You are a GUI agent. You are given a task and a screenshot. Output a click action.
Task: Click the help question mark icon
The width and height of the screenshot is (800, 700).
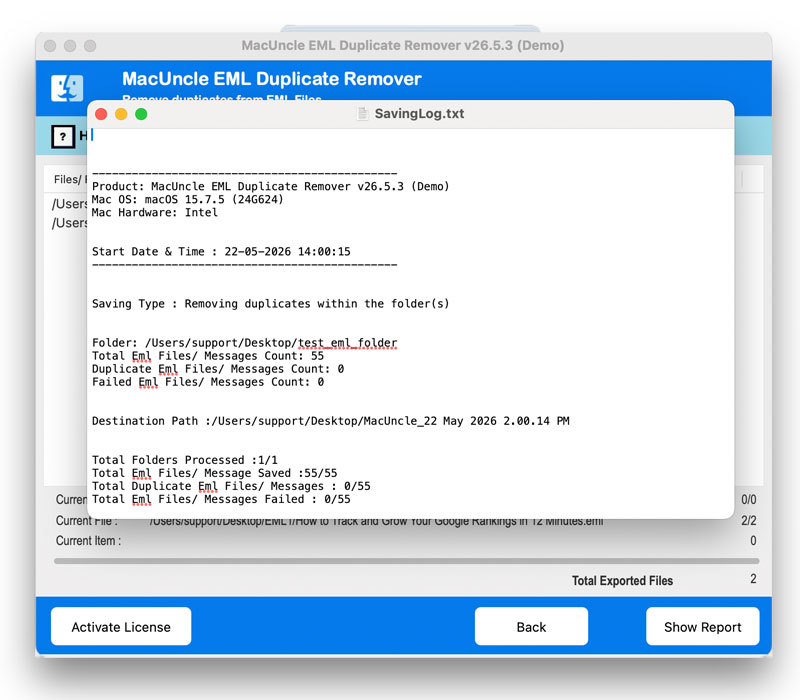(63, 136)
